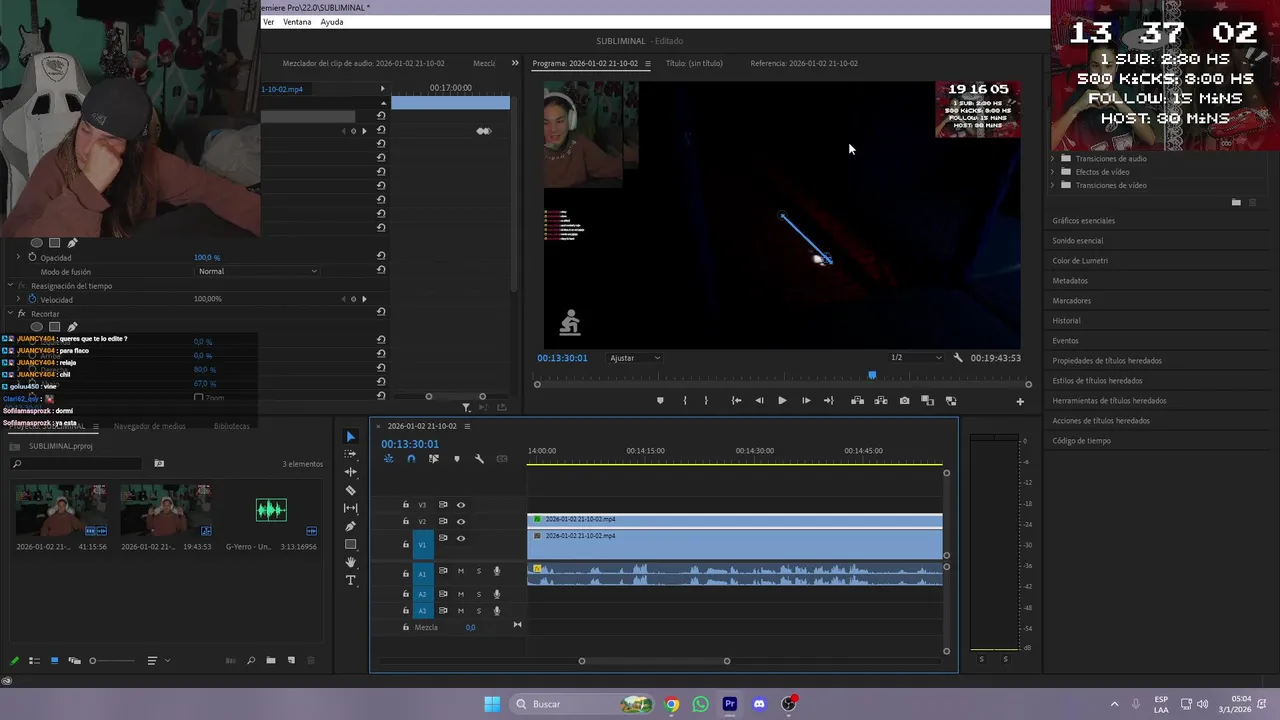Image resolution: width=1280 pixels, height=720 pixels.
Task: Open Google Chrome from the taskbar
Action: pos(672,704)
